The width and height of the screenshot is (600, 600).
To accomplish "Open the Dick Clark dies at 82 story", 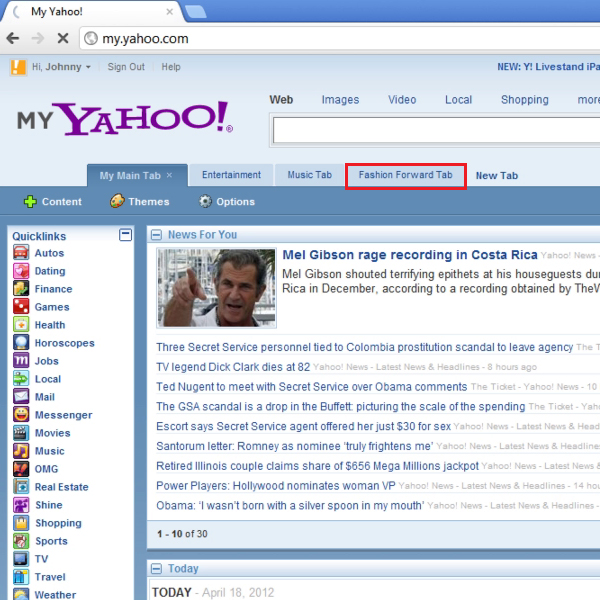I will pos(233,367).
